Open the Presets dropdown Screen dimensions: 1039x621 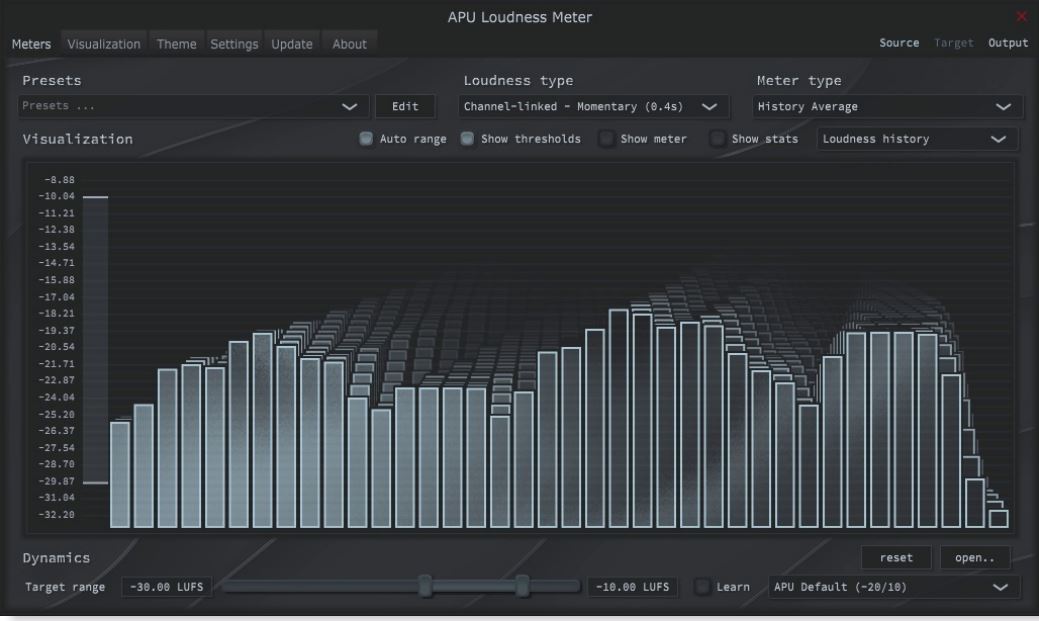coord(193,106)
